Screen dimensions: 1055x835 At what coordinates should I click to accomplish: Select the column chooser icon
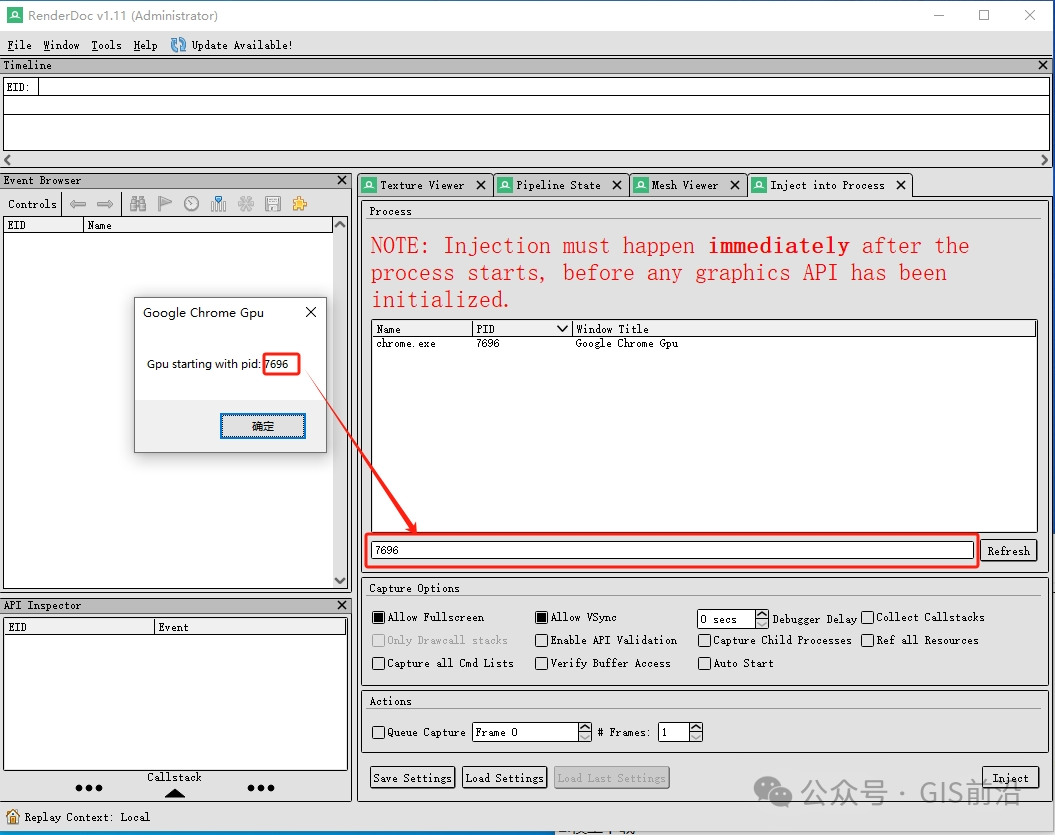click(x=219, y=204)
